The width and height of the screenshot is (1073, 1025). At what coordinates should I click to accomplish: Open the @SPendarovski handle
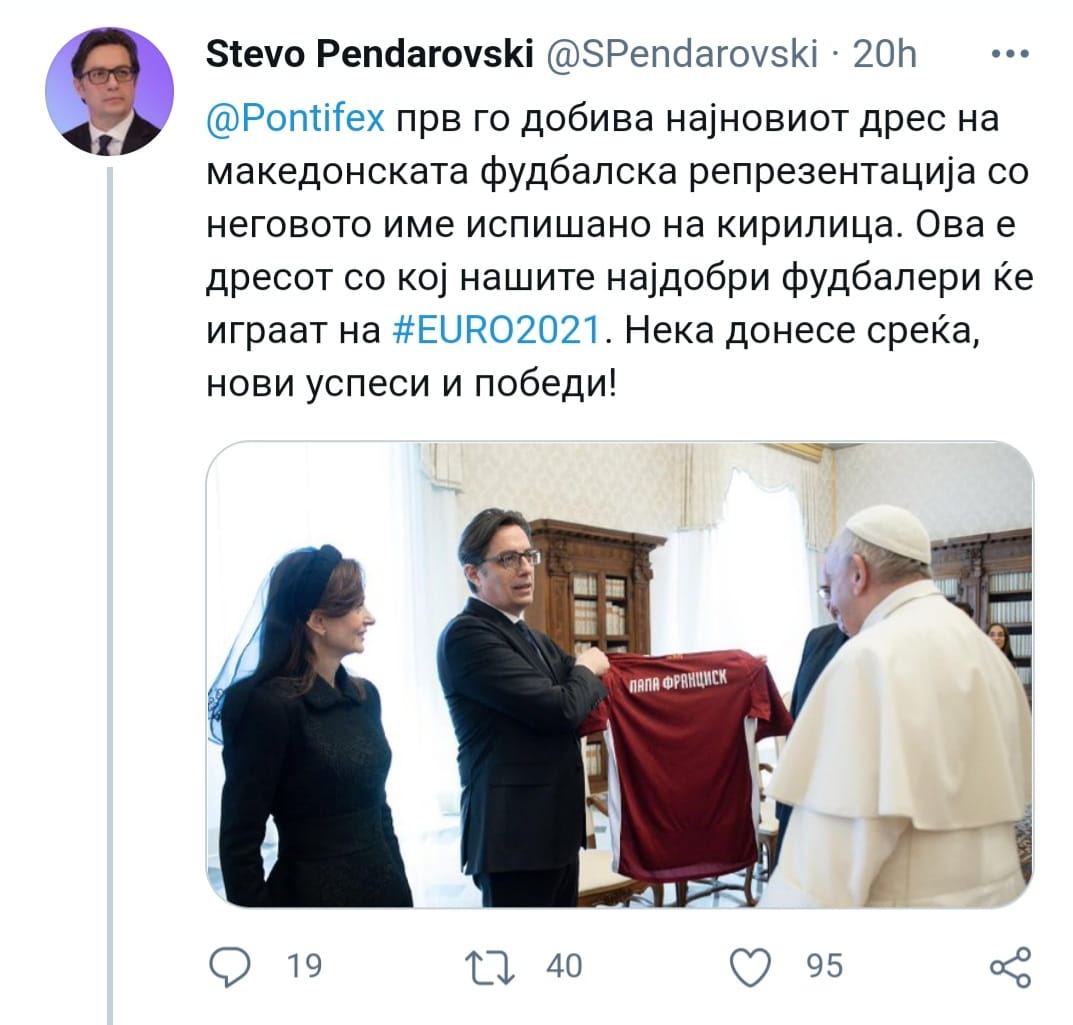click(682, 54)
